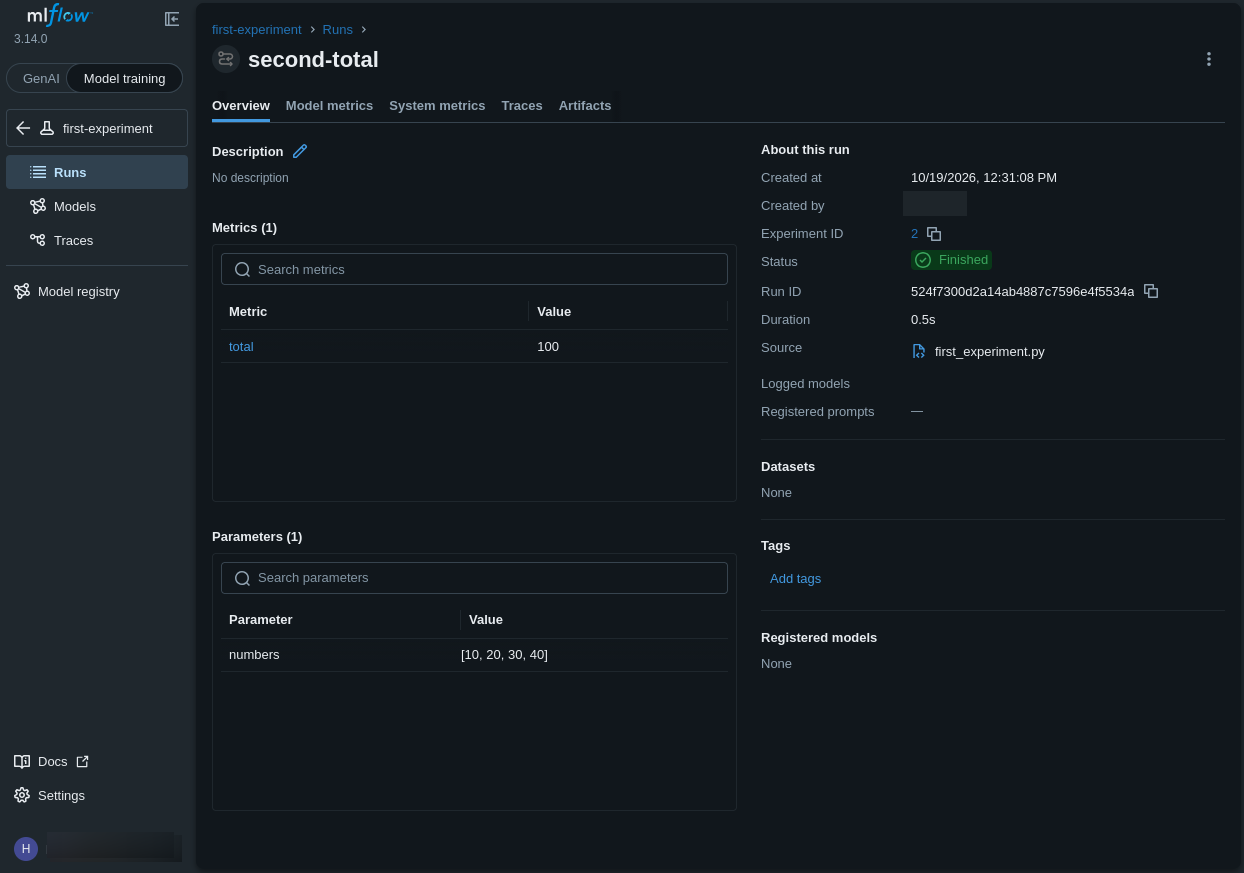Select the Overview tab
This screenshot has height=873, width=1244.
coord(241,105)
